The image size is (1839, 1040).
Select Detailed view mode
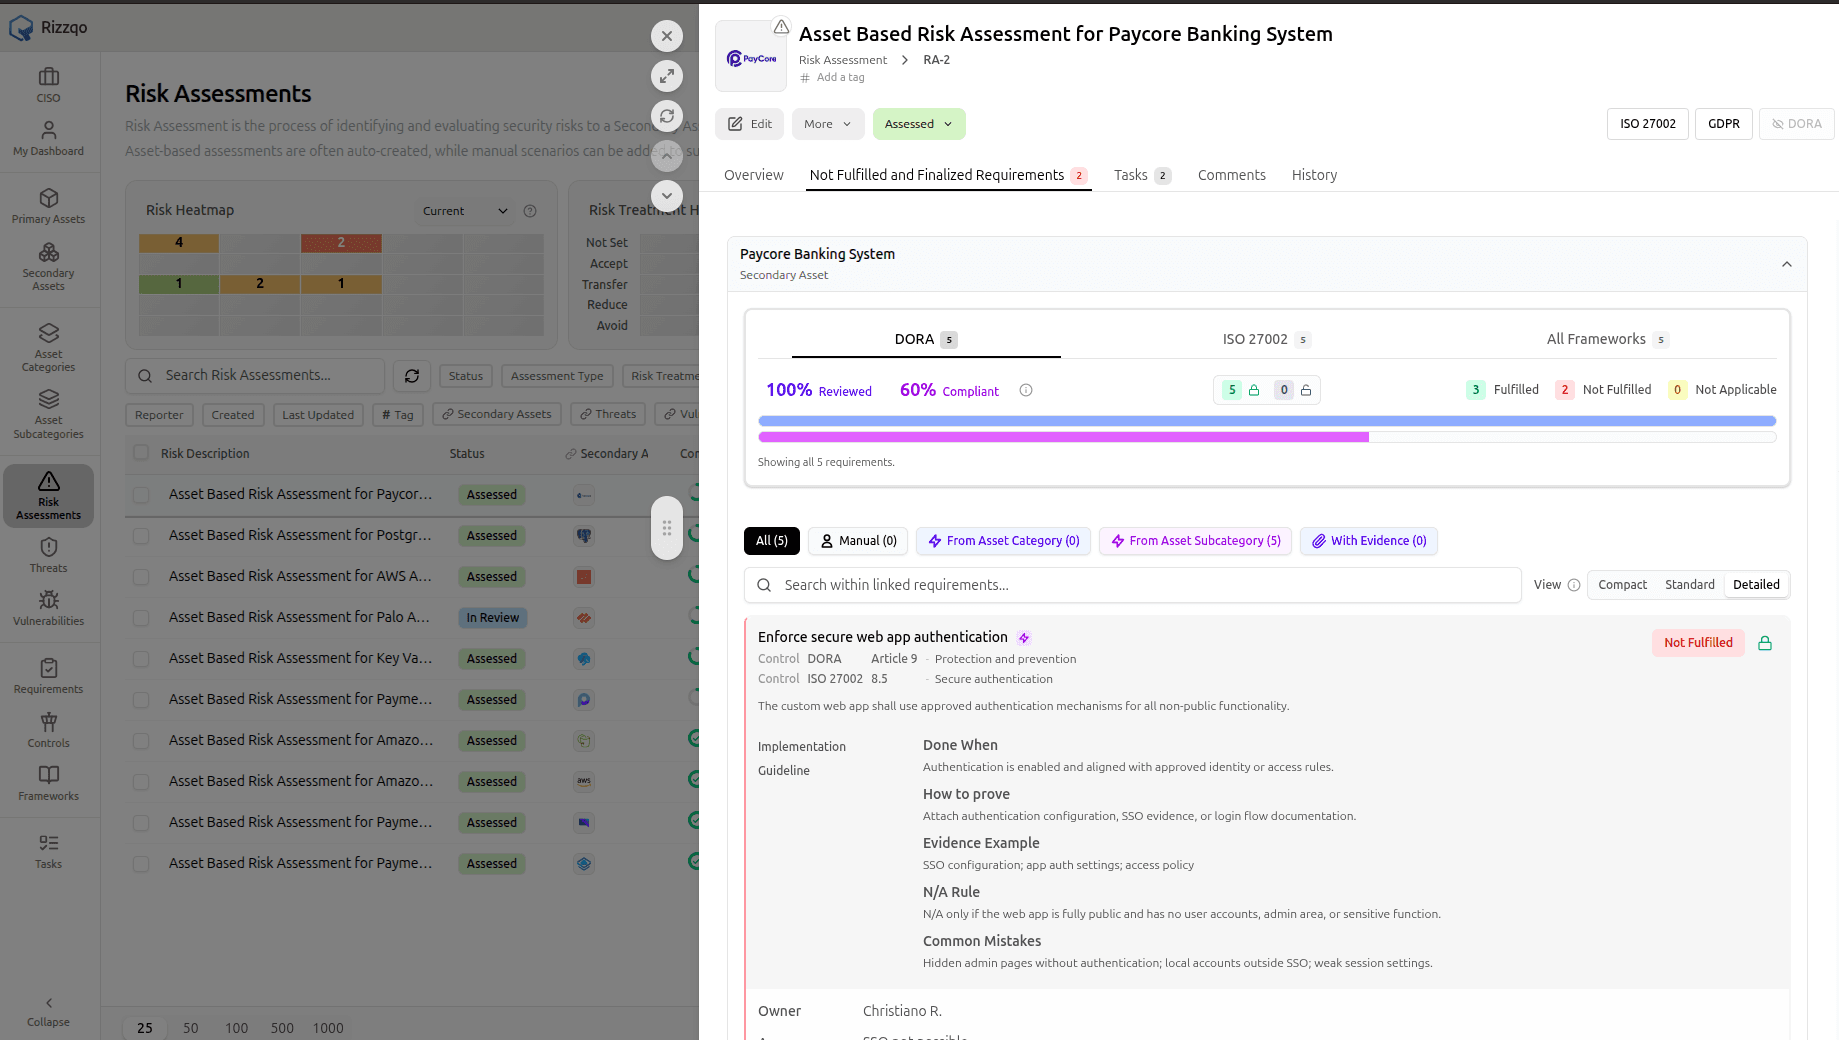1756,585
